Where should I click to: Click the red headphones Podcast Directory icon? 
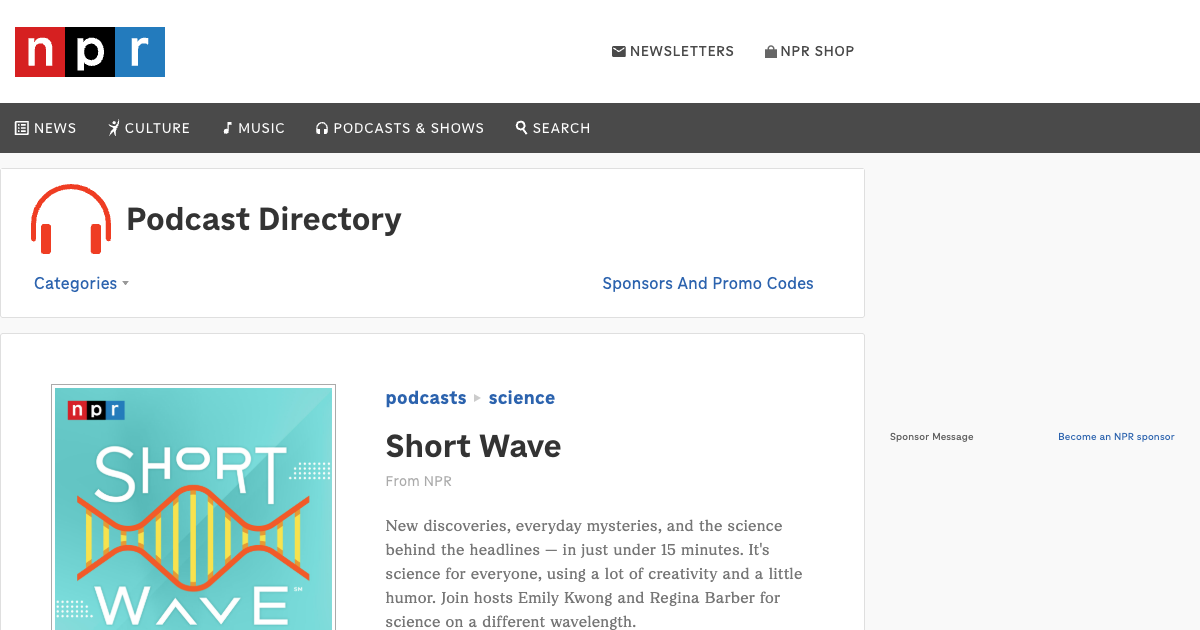pyautogui.click(x=69, y=218)
